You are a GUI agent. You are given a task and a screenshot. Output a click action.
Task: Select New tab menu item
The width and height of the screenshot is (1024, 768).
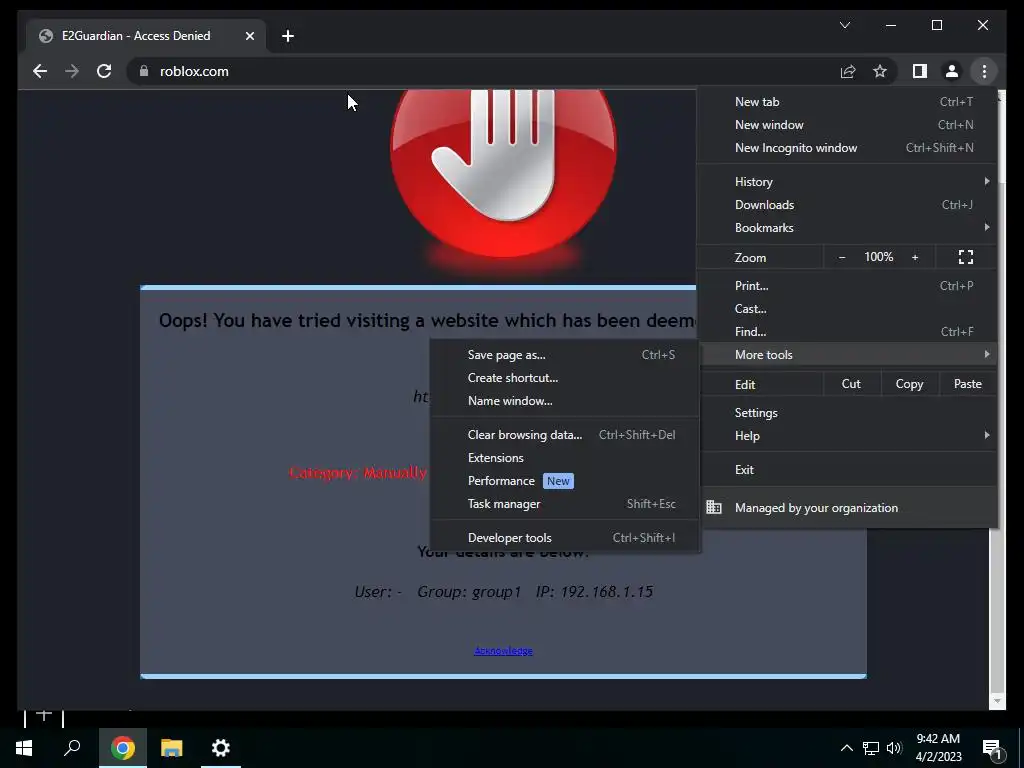point(847,102)
